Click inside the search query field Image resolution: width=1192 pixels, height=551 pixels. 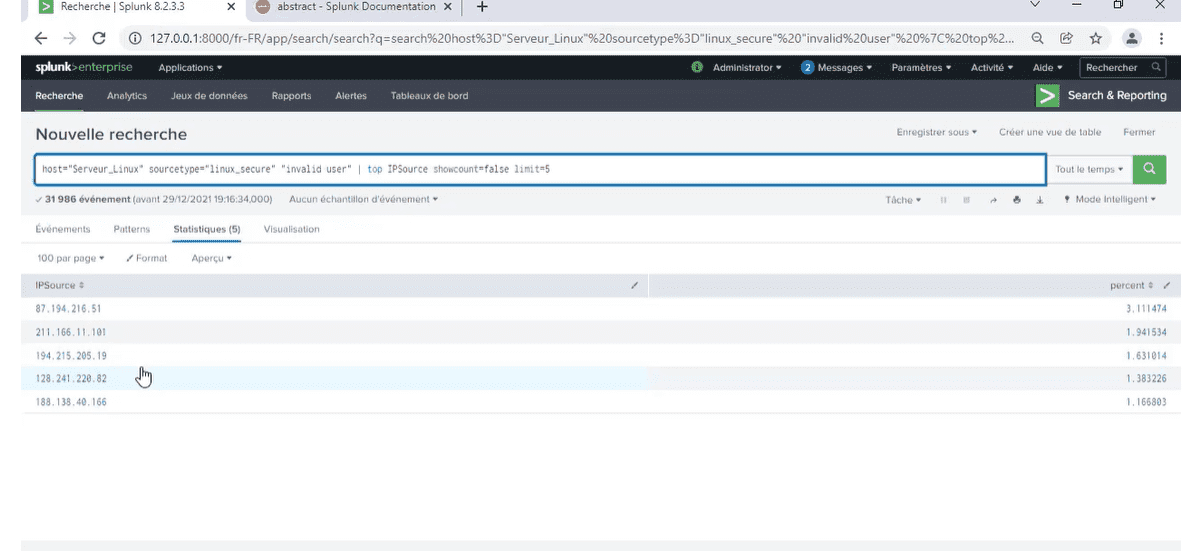tap(540, 169)
